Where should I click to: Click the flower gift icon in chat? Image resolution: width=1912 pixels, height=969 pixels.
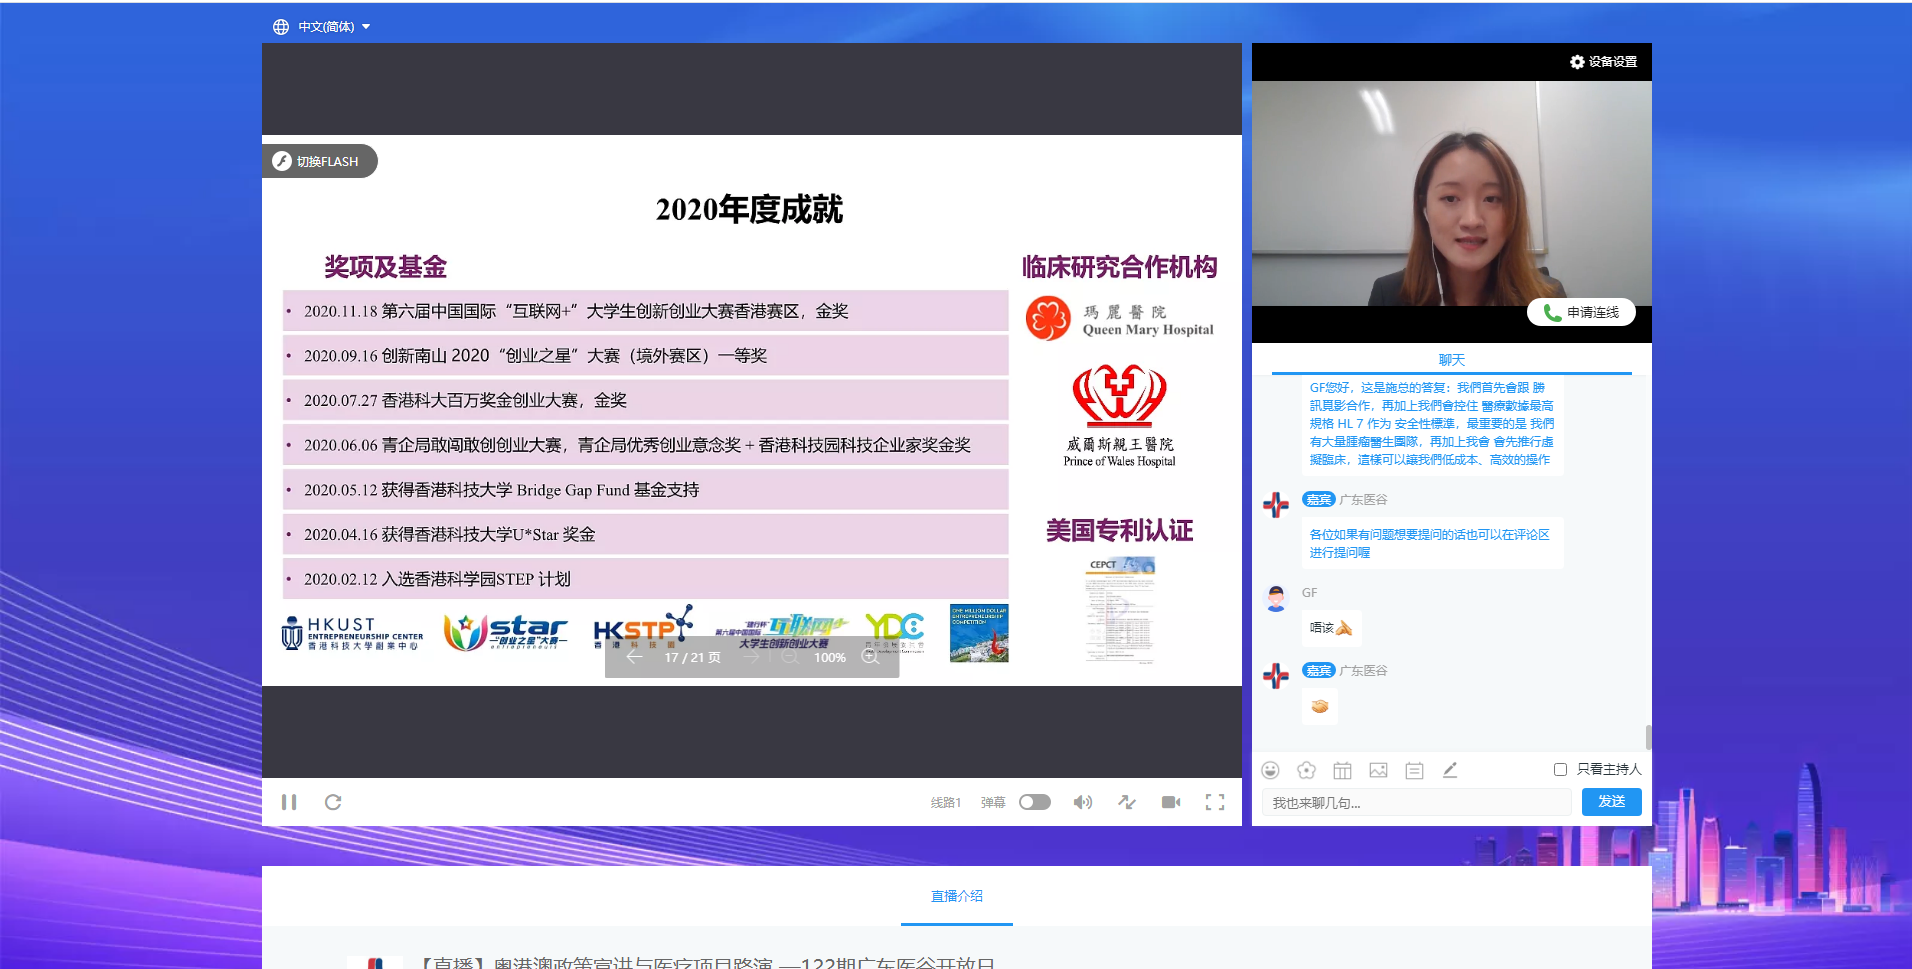(x=1306, y=770)
